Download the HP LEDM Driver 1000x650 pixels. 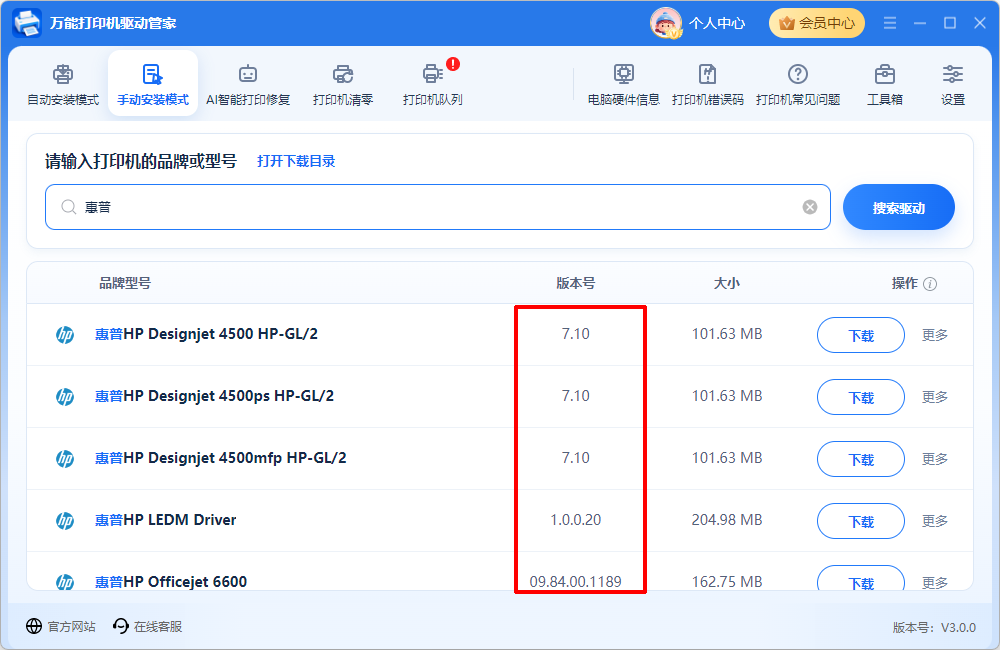[x=861, y=521]
